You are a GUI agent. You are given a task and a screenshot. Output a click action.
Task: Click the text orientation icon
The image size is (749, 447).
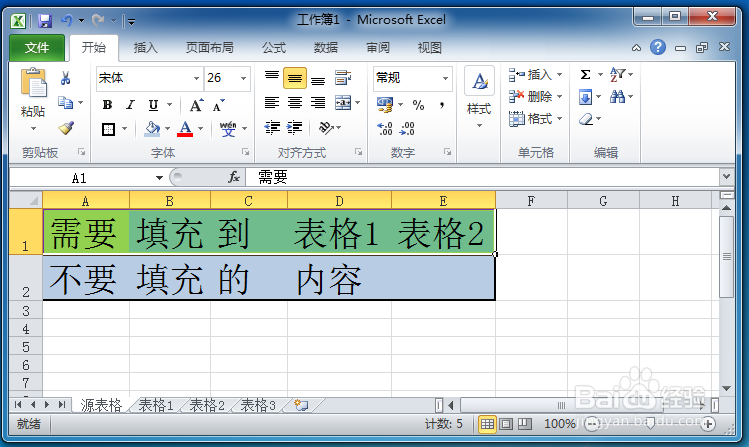pos(326,128)
